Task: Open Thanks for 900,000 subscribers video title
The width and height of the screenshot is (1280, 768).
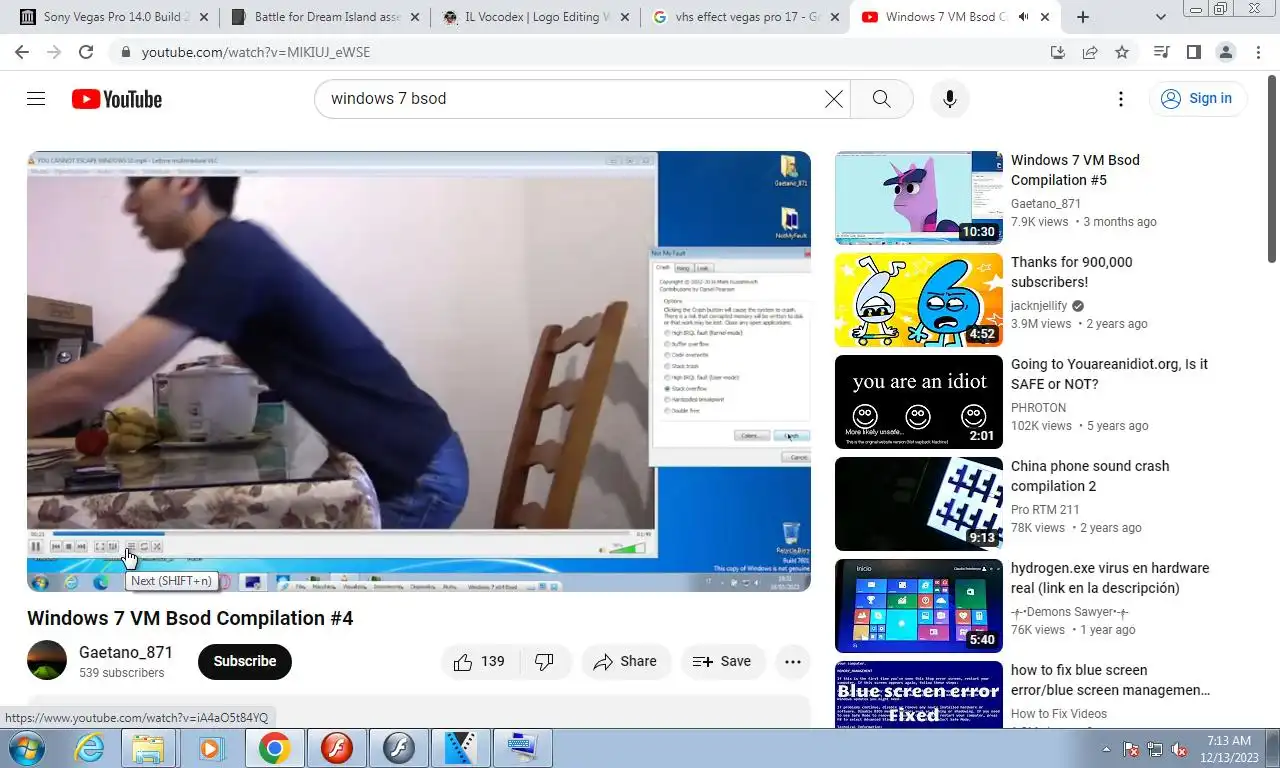Action: pyautogui.click(x=1072, y=272)
